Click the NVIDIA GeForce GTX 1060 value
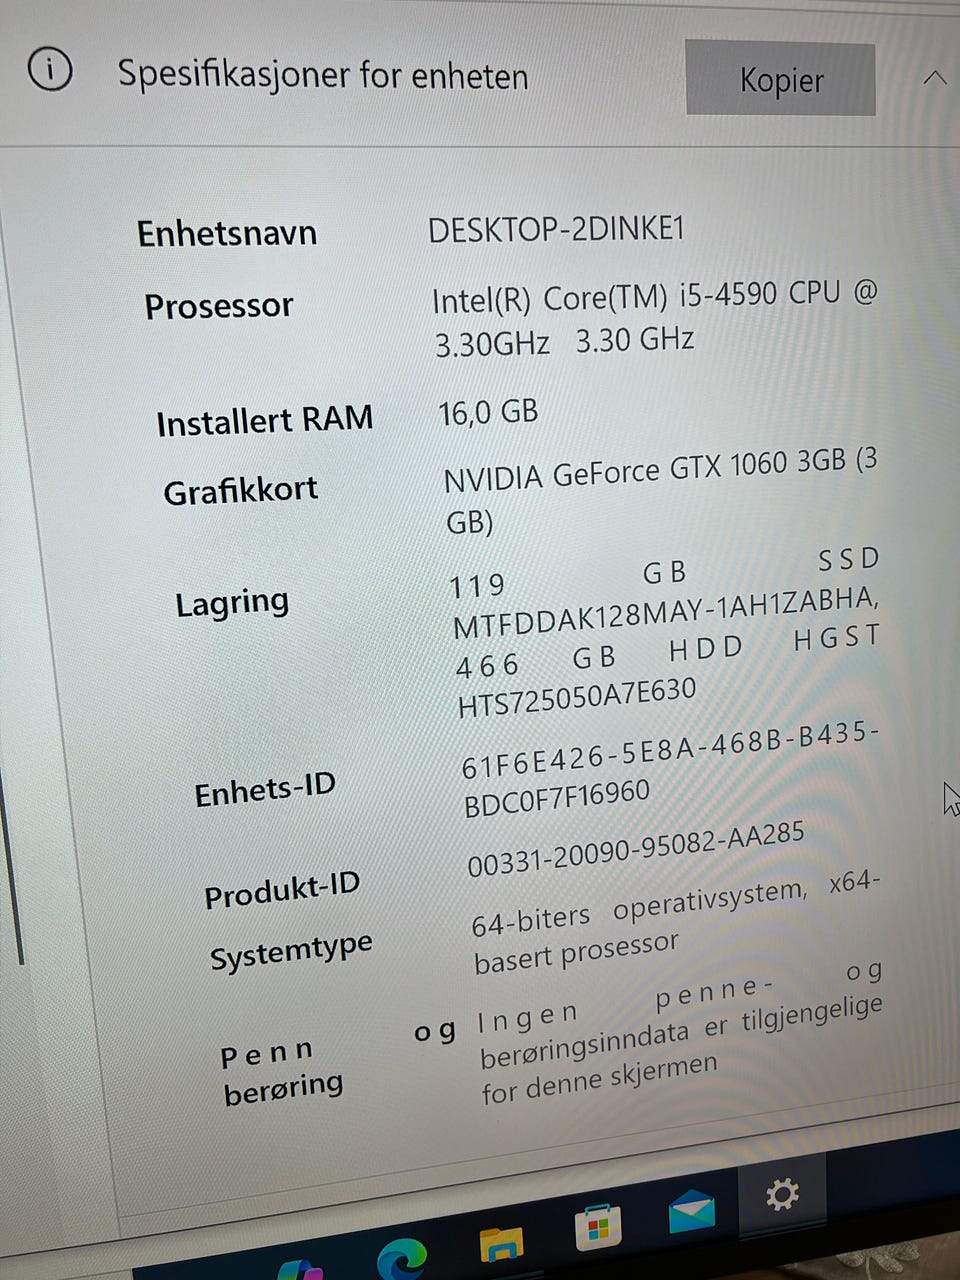960x1280 pixels. [x=661, y=491]
